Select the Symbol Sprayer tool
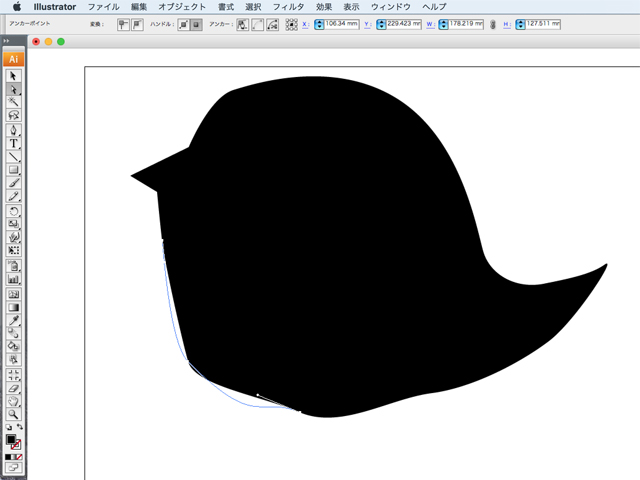The image size is (640, 480). [x=13, y=266]
